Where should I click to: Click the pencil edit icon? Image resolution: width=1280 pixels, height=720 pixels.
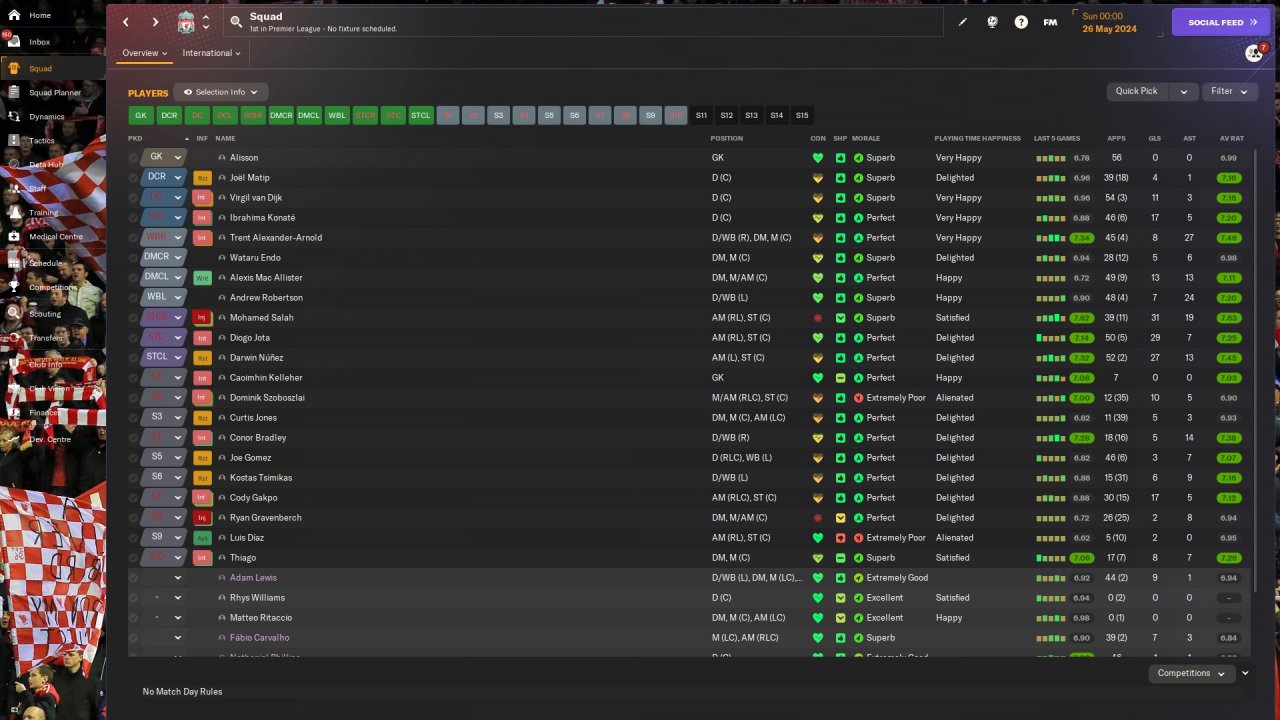tap(963, 22)
